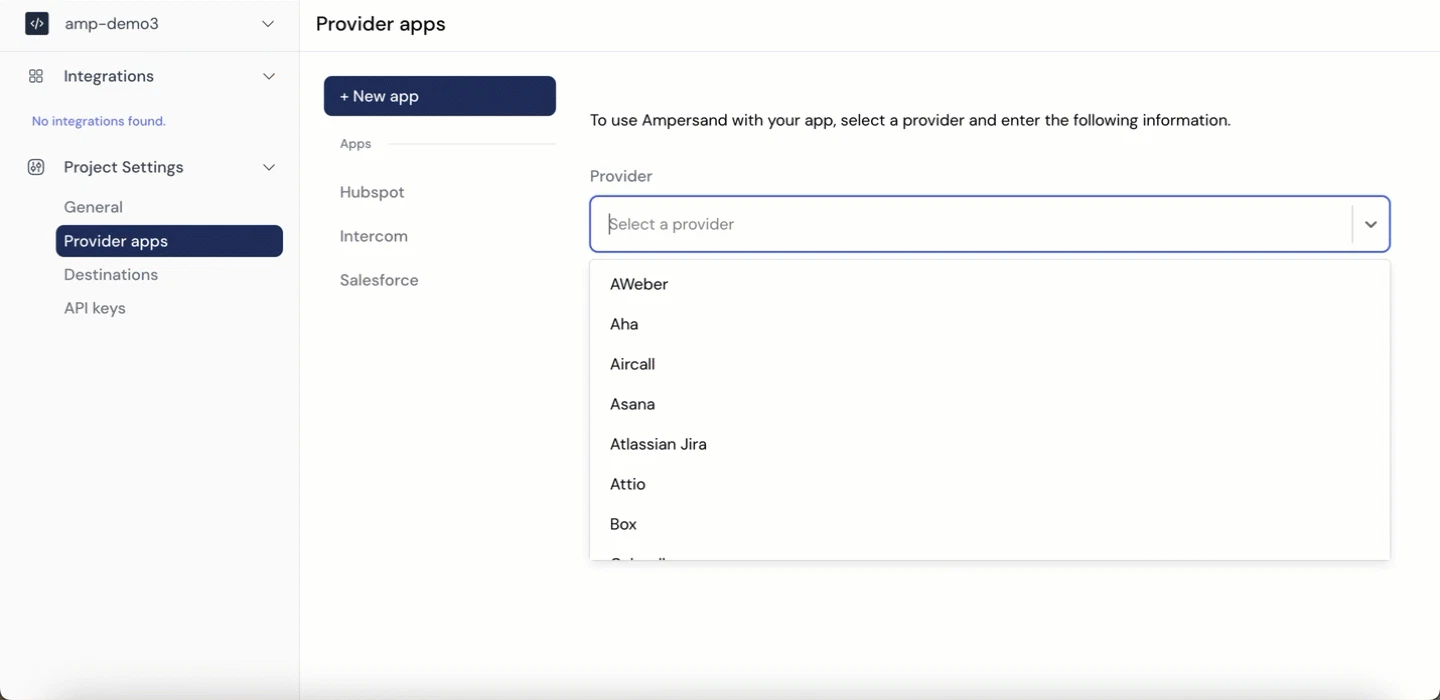Choose Atlassian Jira from provider list
This screenshot has width=1440, height=700.
[990, 444]
